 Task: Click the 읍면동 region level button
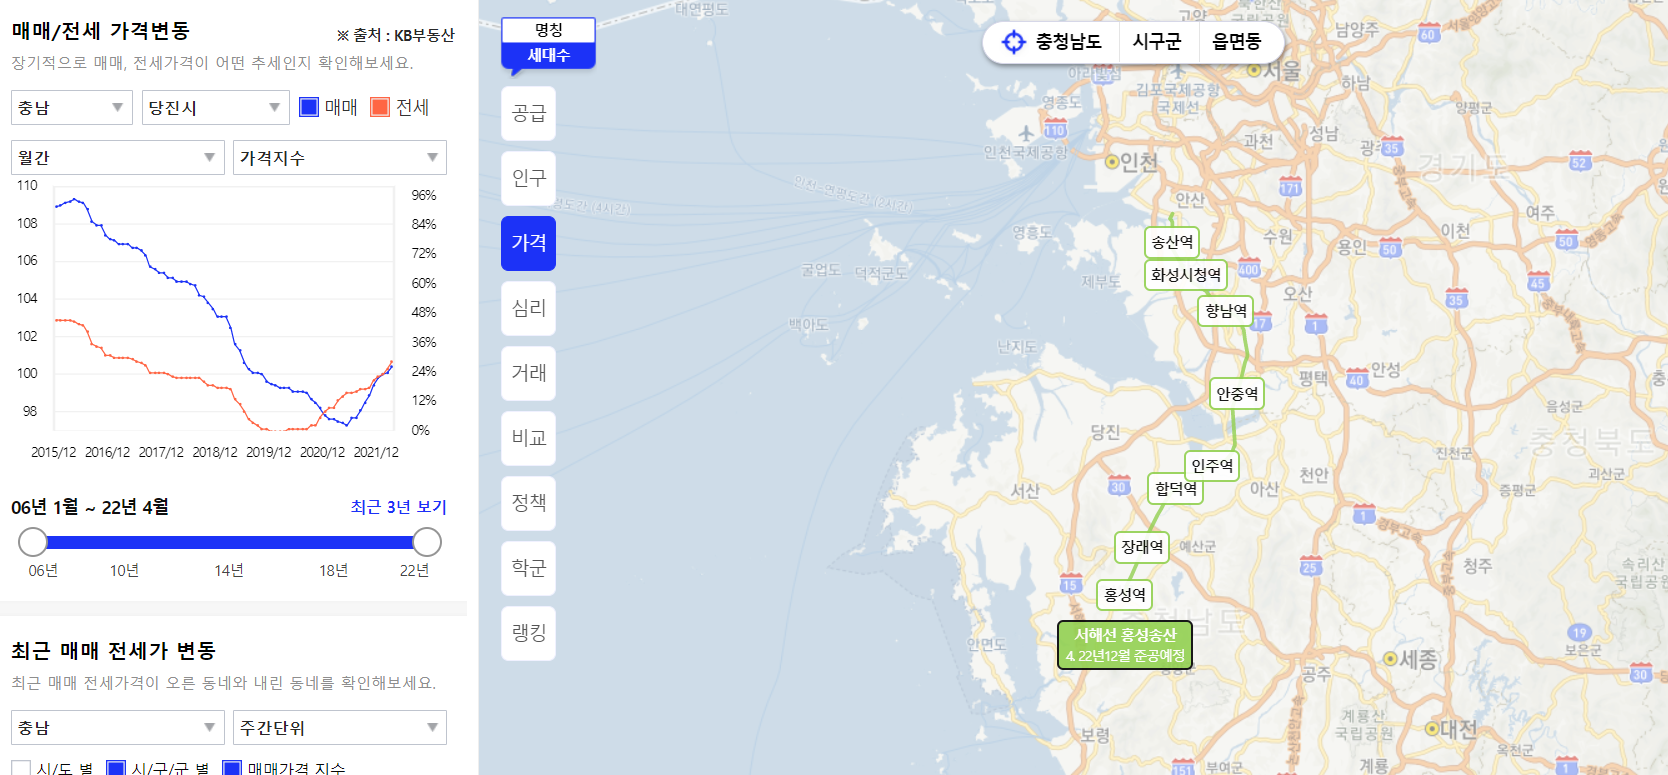[x=1236, y=42]
